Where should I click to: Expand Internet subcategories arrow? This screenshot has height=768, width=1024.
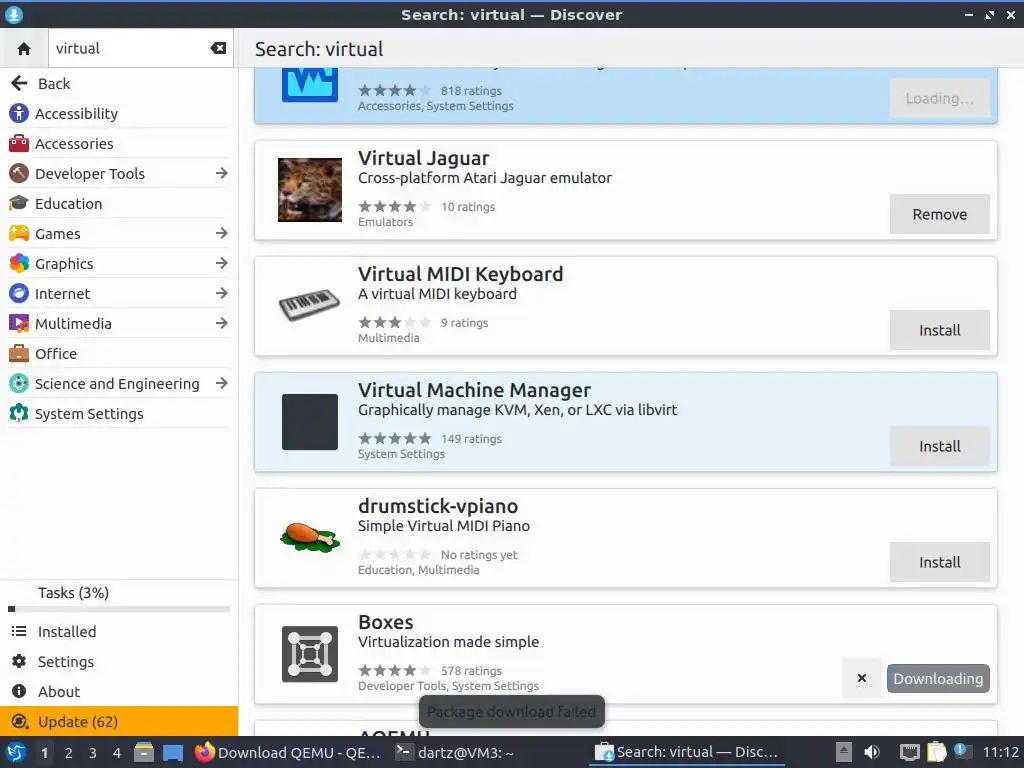coord(222,293)
